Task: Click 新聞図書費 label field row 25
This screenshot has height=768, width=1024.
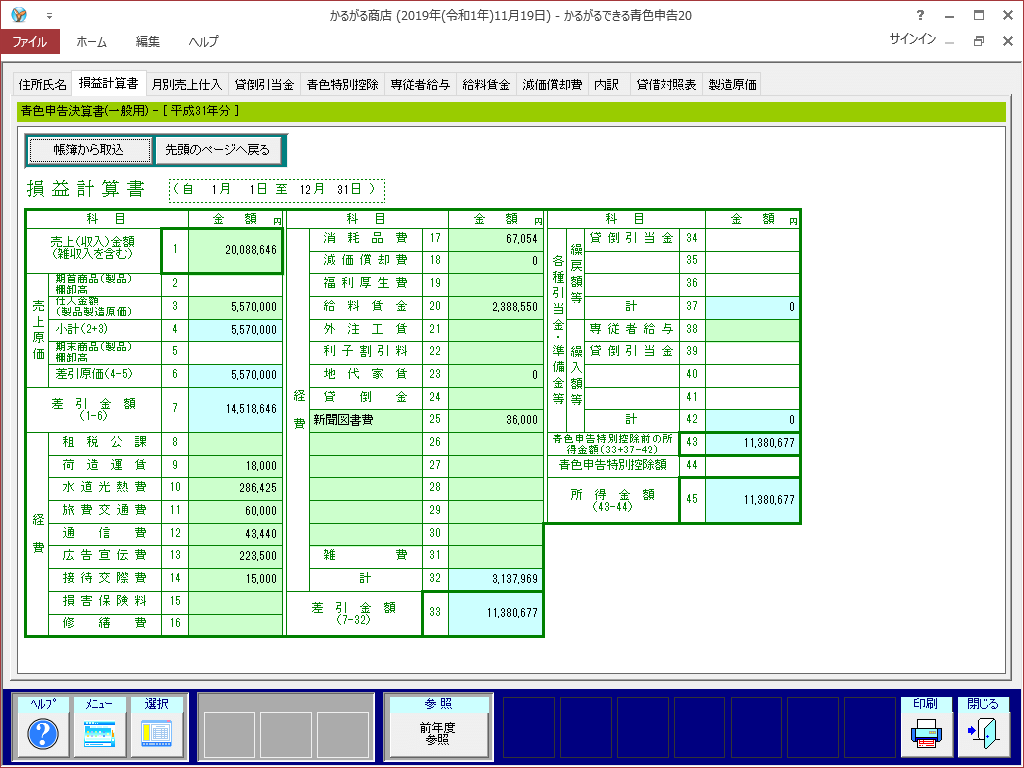Action: pos(366,420)
